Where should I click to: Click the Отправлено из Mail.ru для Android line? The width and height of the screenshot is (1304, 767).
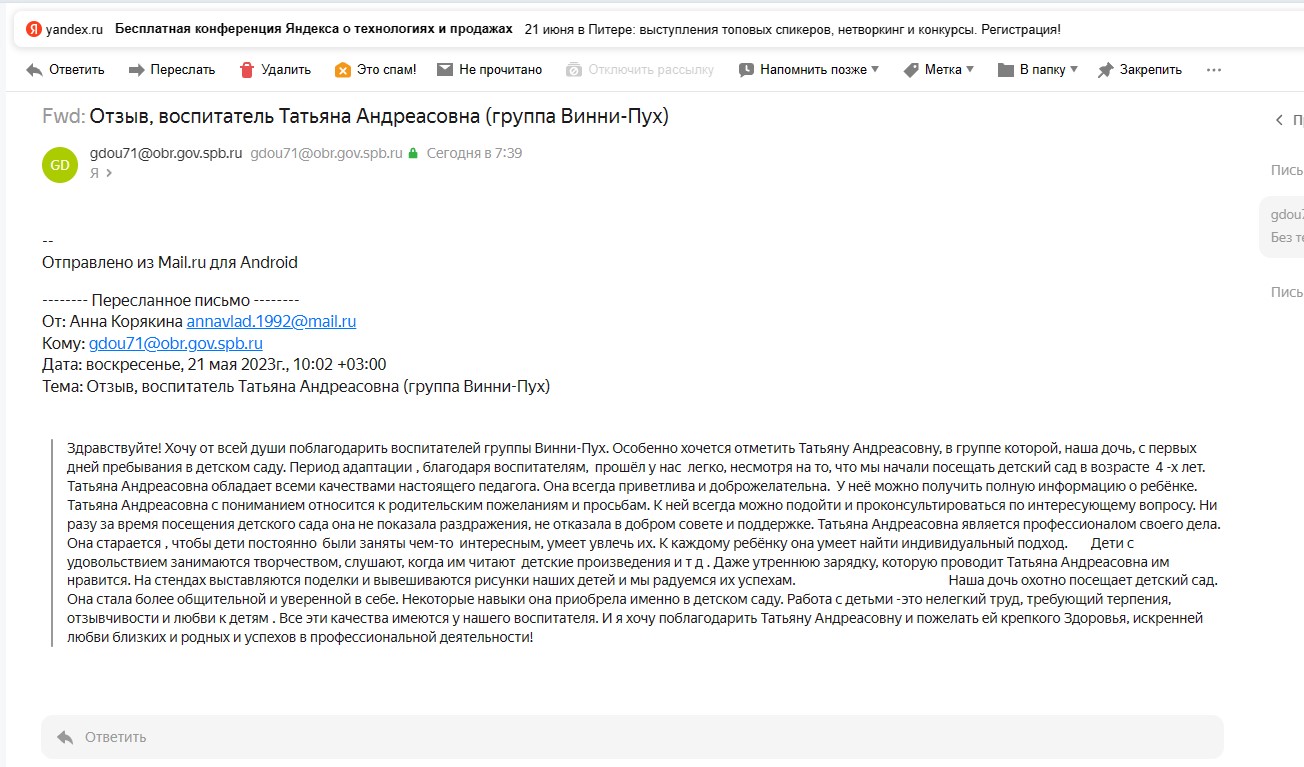tap(170, 262)
